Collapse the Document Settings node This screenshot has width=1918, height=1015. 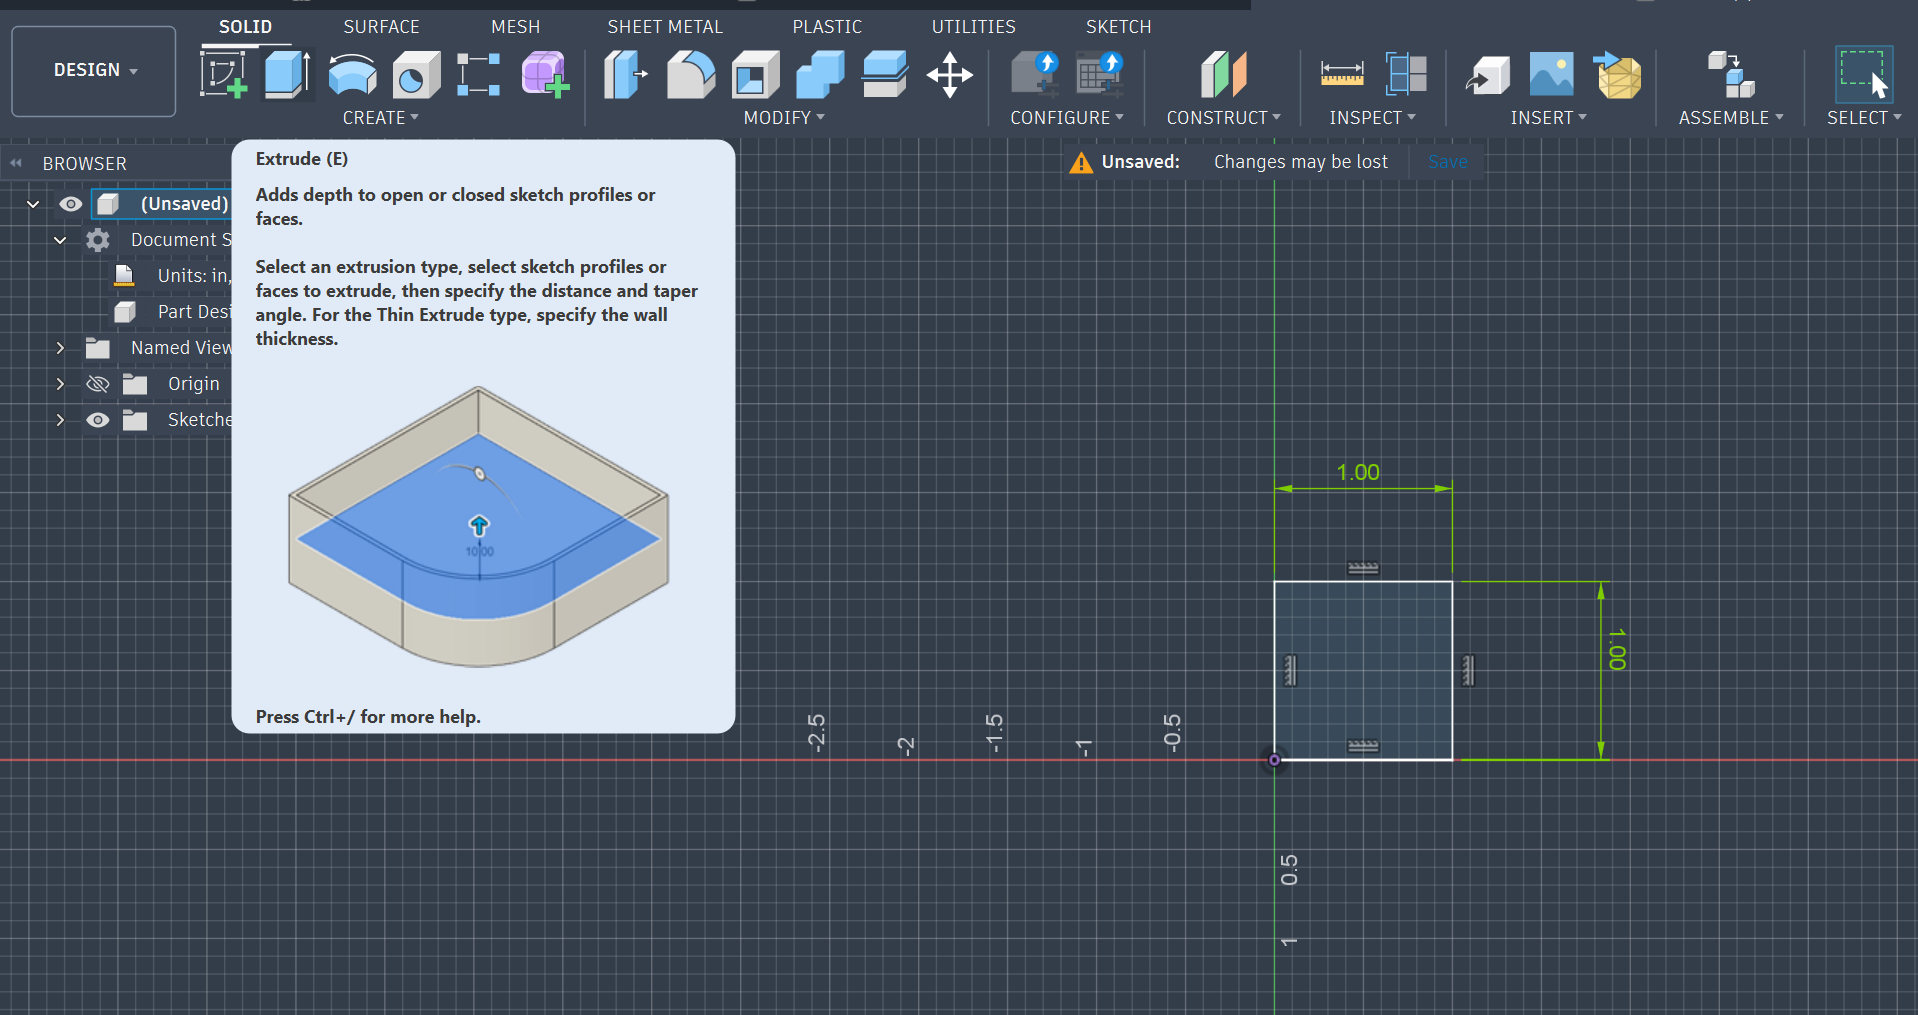(x=60, y=240)
